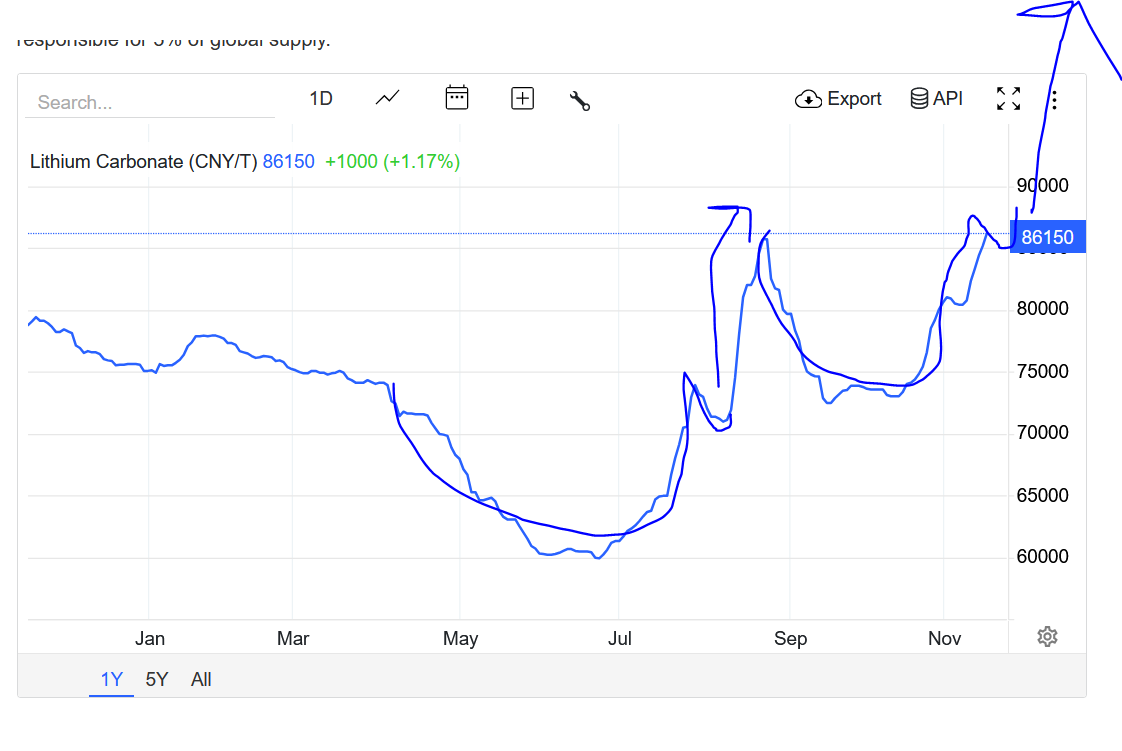Select the 1Y time range tab
The image size is (1122, 751).
112,679
